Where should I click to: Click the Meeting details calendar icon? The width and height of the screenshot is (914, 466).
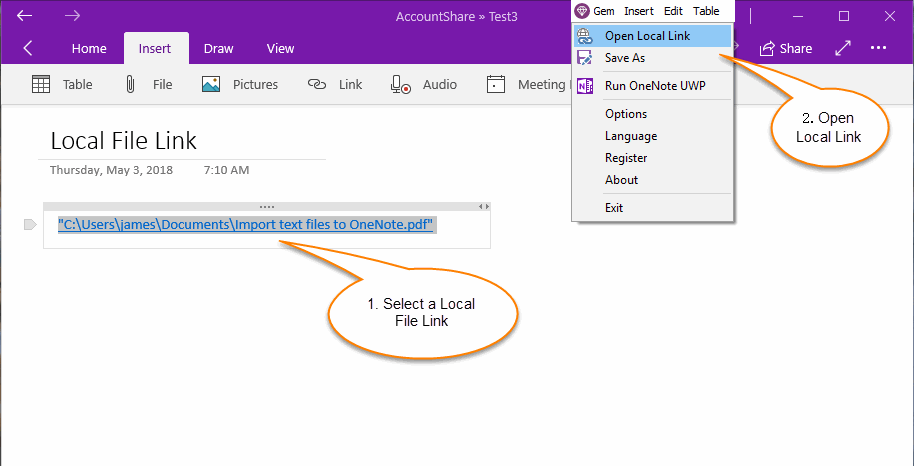495,85
